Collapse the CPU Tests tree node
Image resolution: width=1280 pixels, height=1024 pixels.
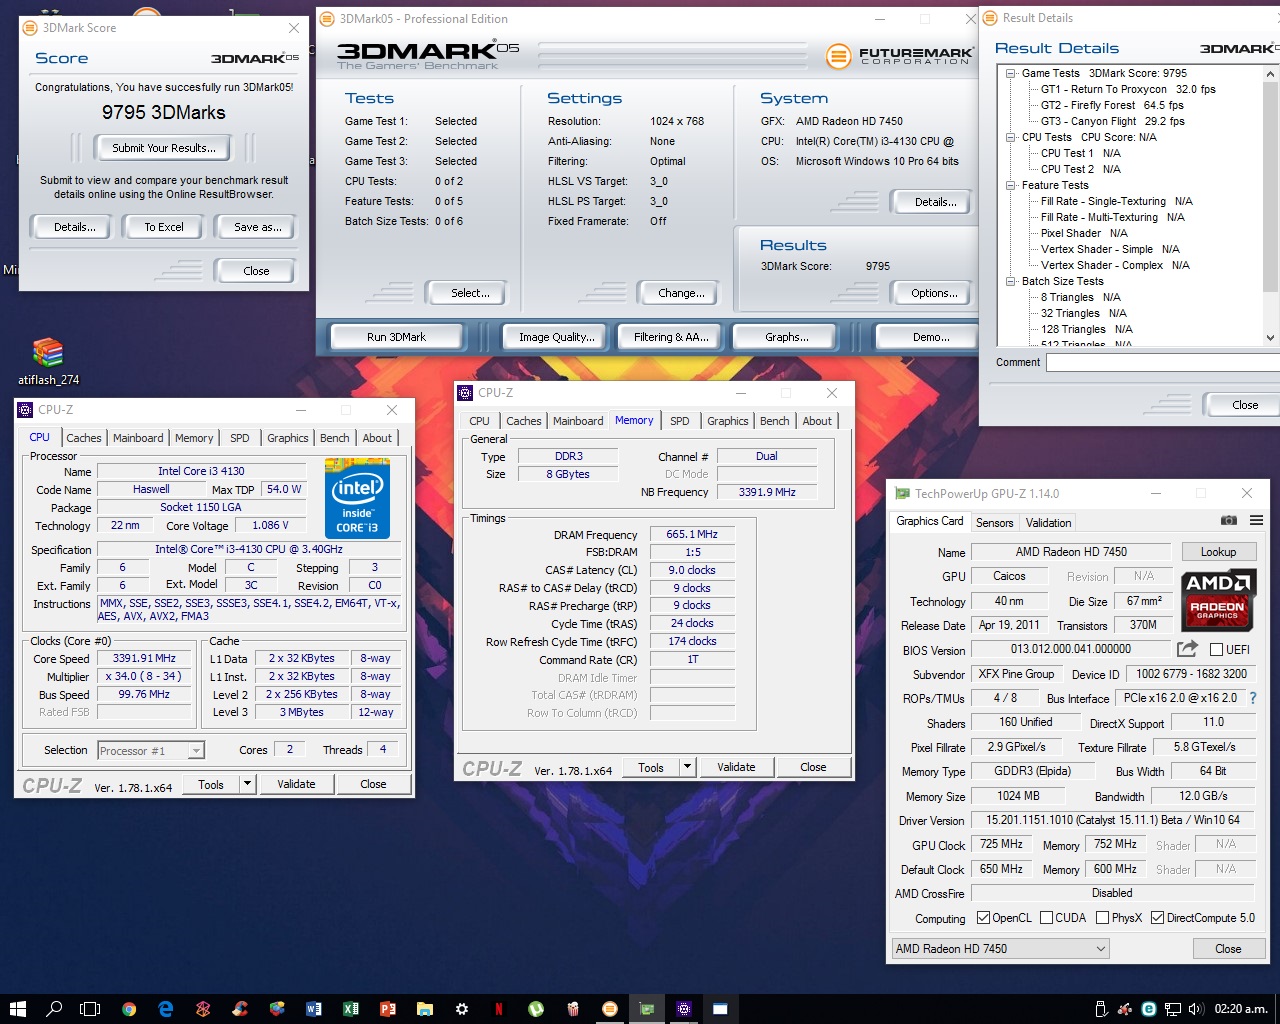[1011, 137]
